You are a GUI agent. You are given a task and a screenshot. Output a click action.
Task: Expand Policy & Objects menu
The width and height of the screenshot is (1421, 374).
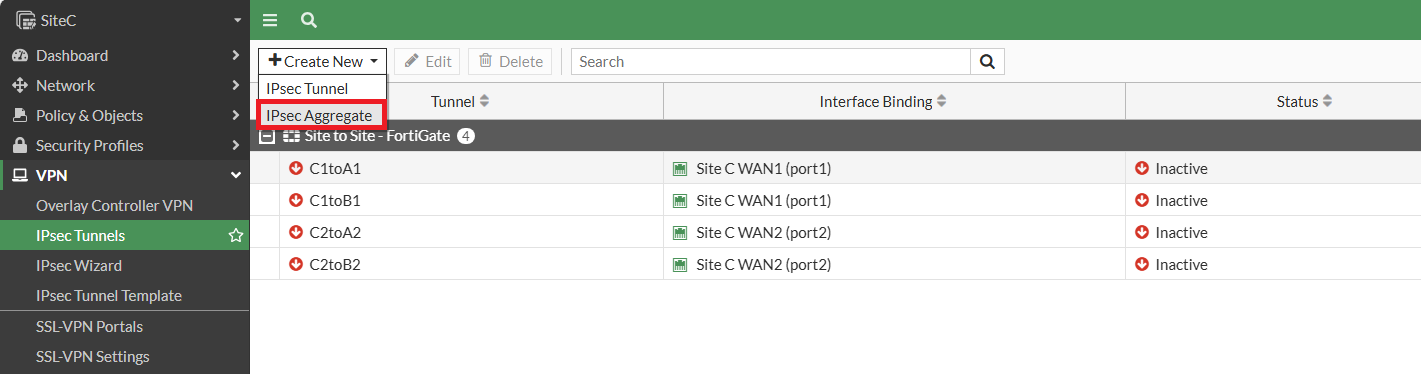click(235, 115)
